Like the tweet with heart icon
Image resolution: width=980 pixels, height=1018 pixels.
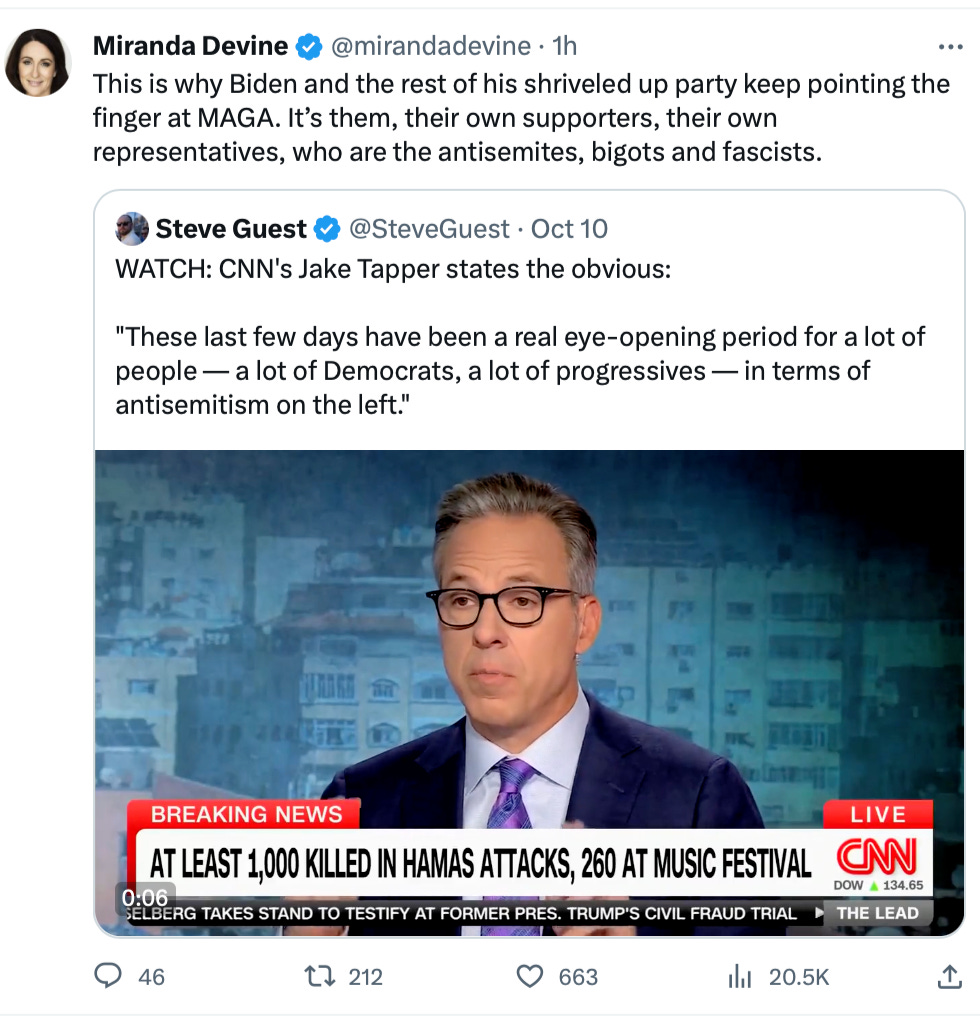(x=530, y=976)
